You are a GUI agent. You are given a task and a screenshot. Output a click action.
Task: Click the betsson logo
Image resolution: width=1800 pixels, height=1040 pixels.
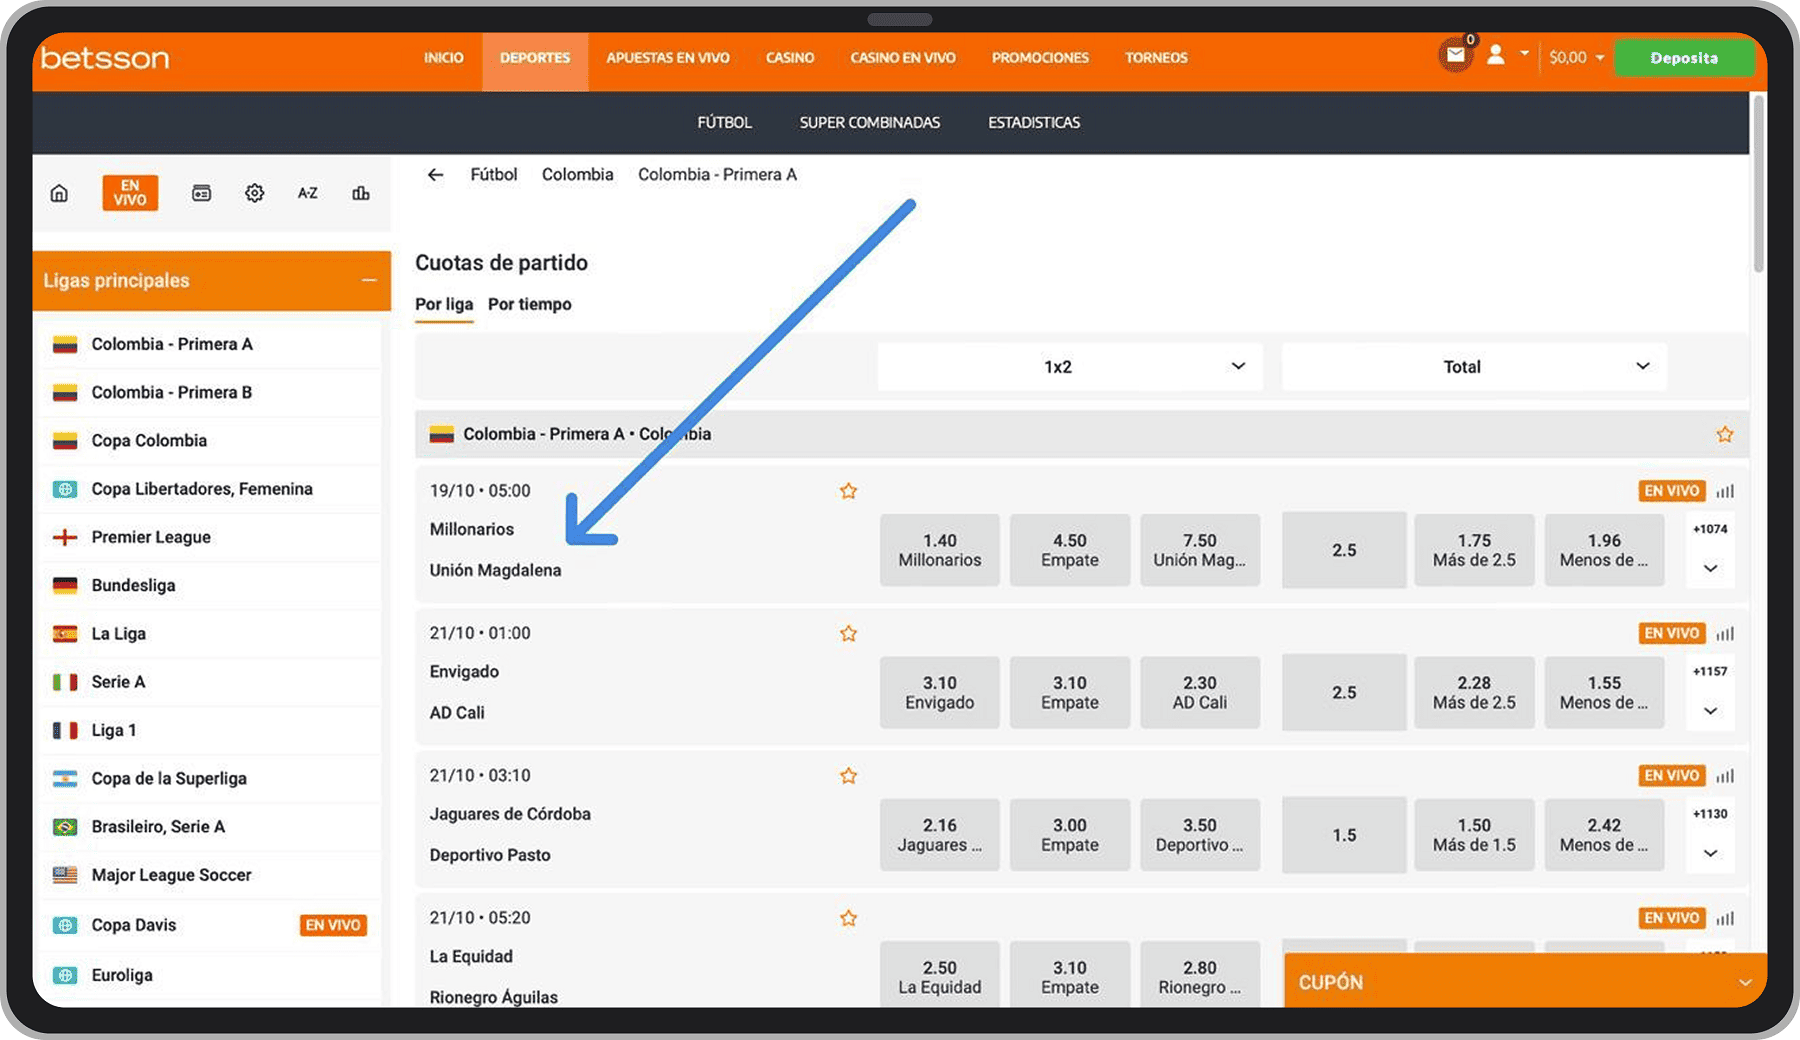[105, 58]
